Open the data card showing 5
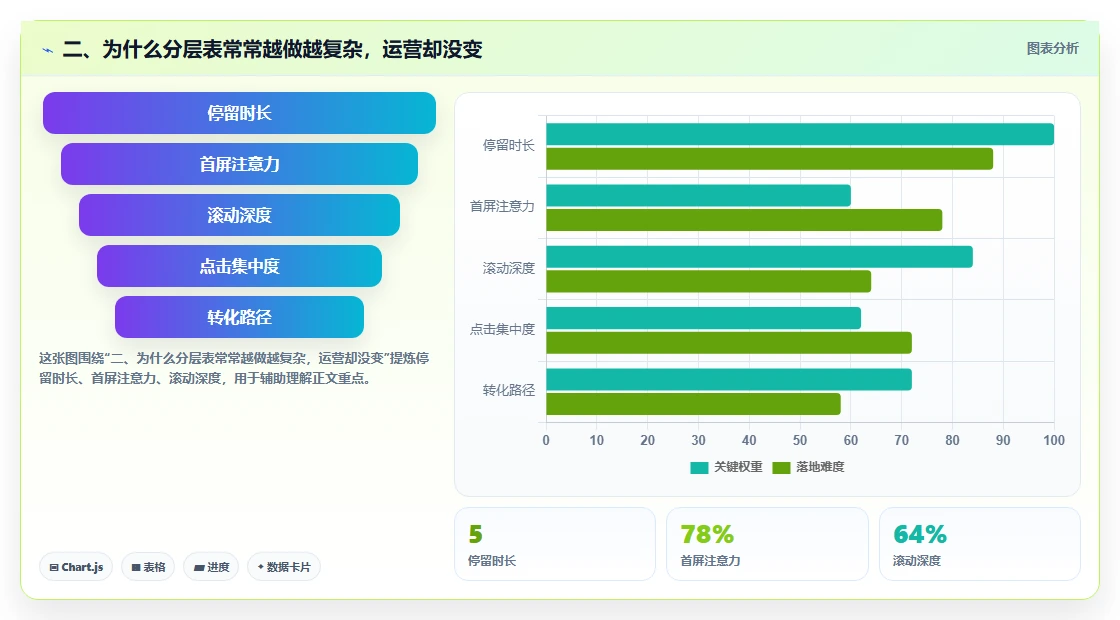The height and width of the screenshot is (620, 1120). pos(555,544)
